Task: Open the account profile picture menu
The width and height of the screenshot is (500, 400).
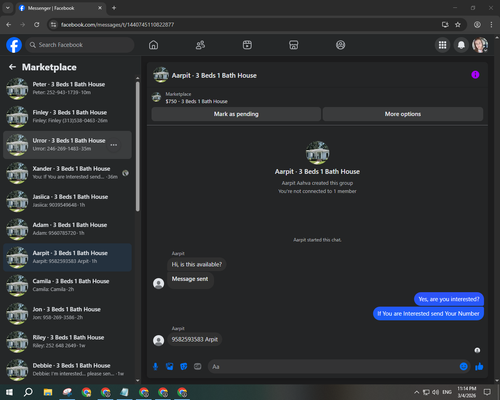Action: [x=480, y=45]
